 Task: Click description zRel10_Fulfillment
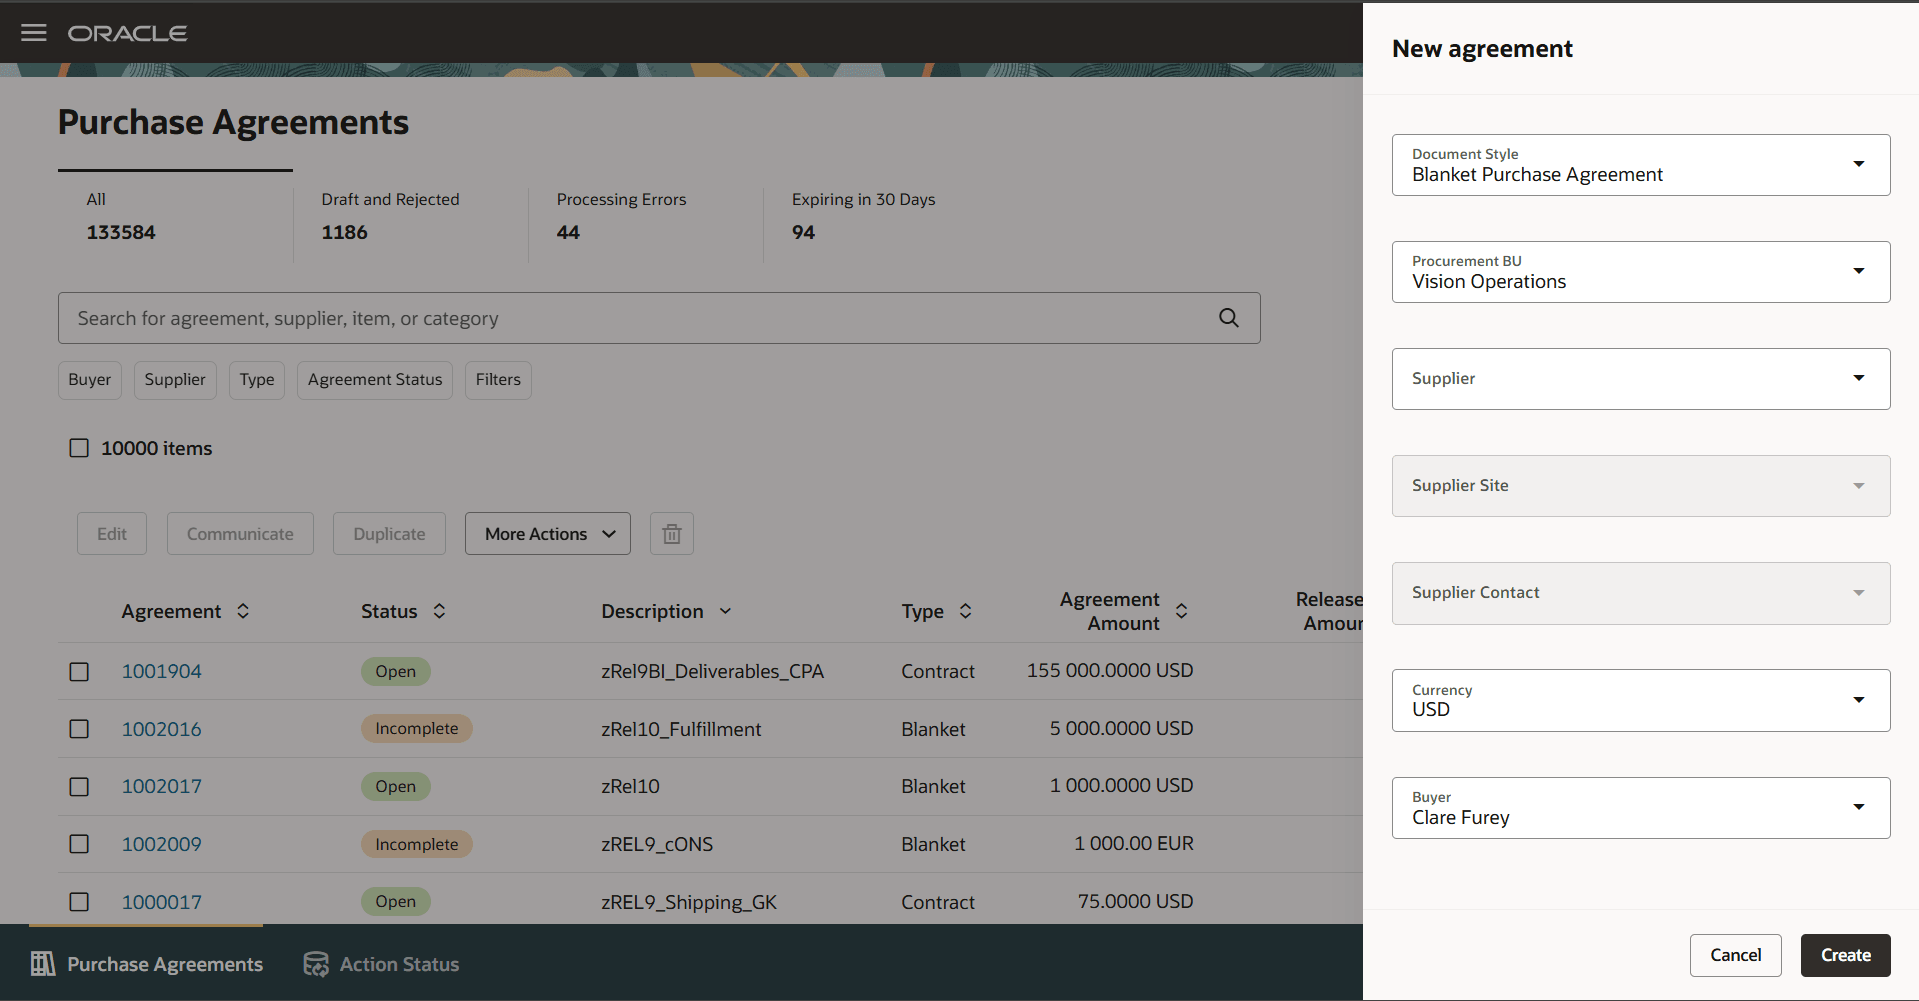(x=681, y=729)
